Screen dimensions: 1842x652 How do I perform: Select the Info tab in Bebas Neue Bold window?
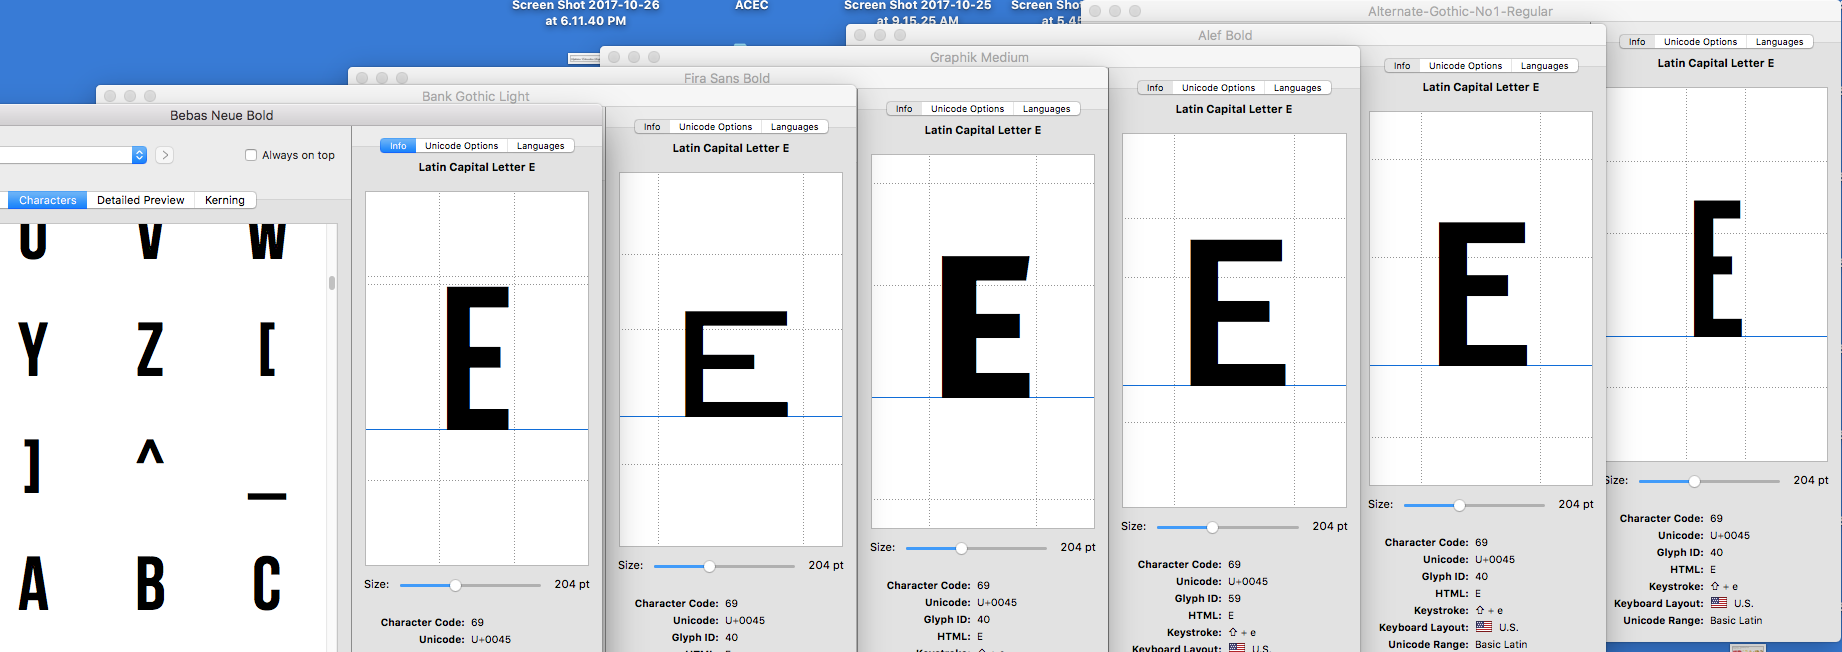(398, 146)
